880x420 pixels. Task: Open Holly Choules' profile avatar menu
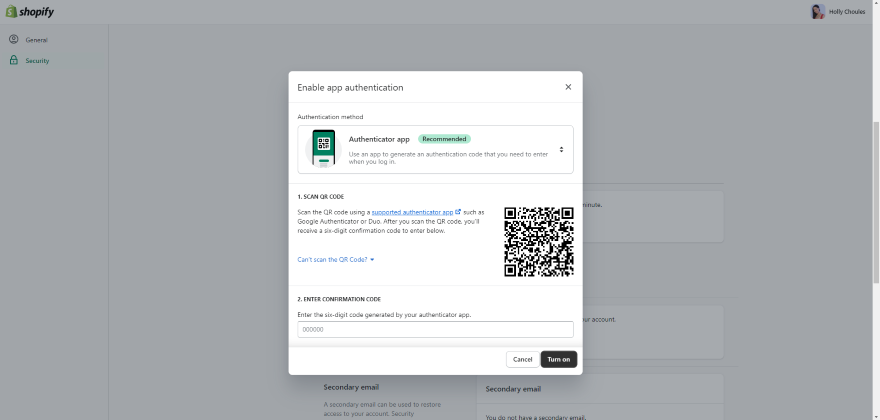(818, 12)
